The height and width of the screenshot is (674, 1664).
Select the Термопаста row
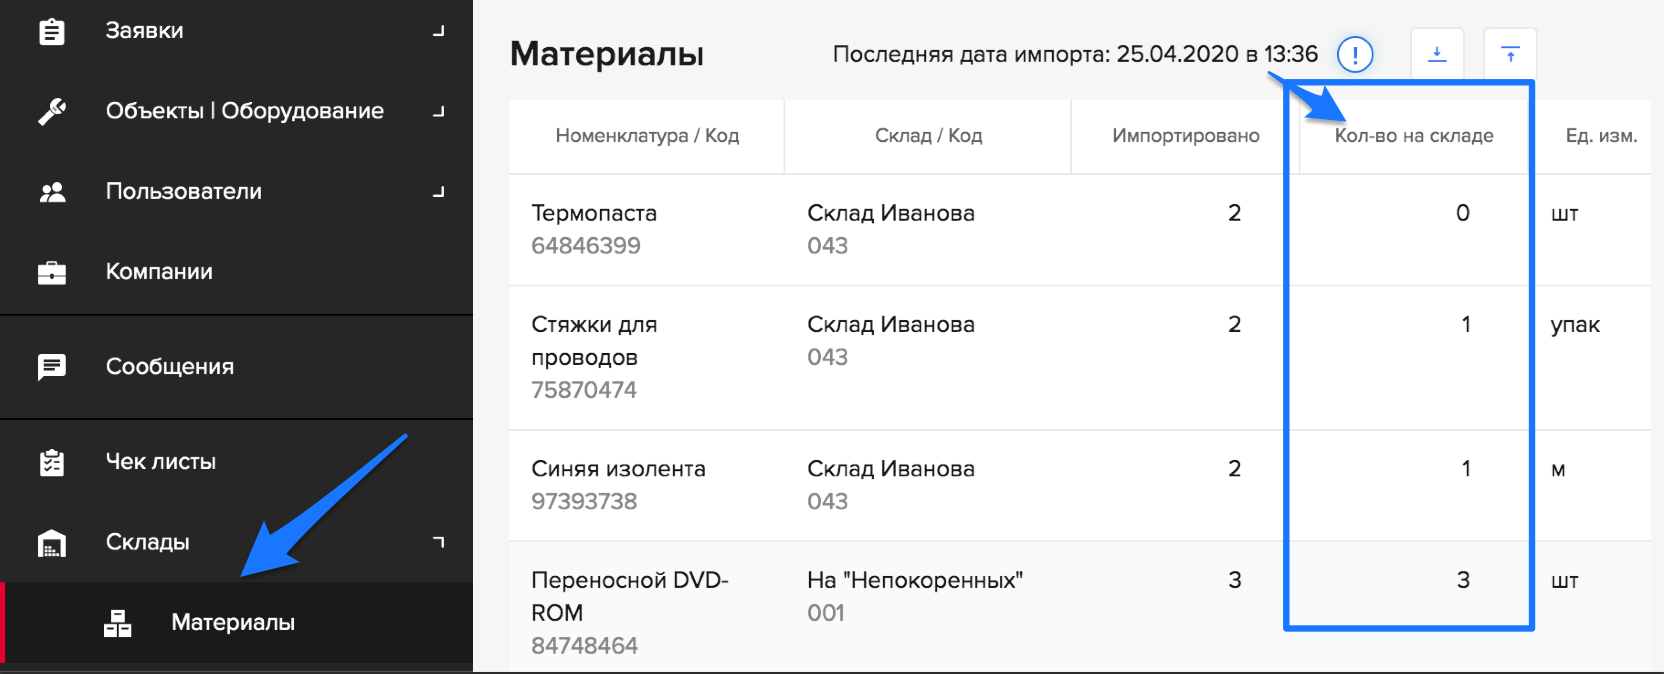click(x=1080, y=230)
